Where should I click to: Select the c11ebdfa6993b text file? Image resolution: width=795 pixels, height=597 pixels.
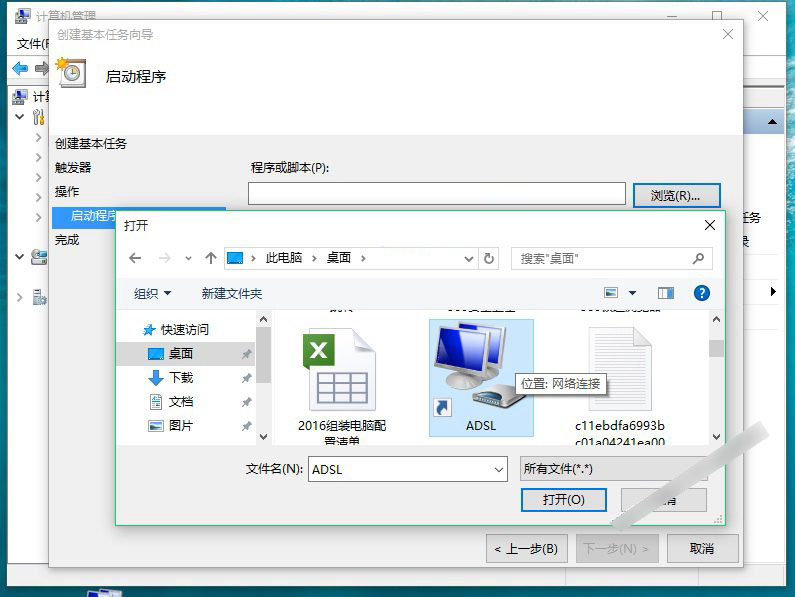620,385
